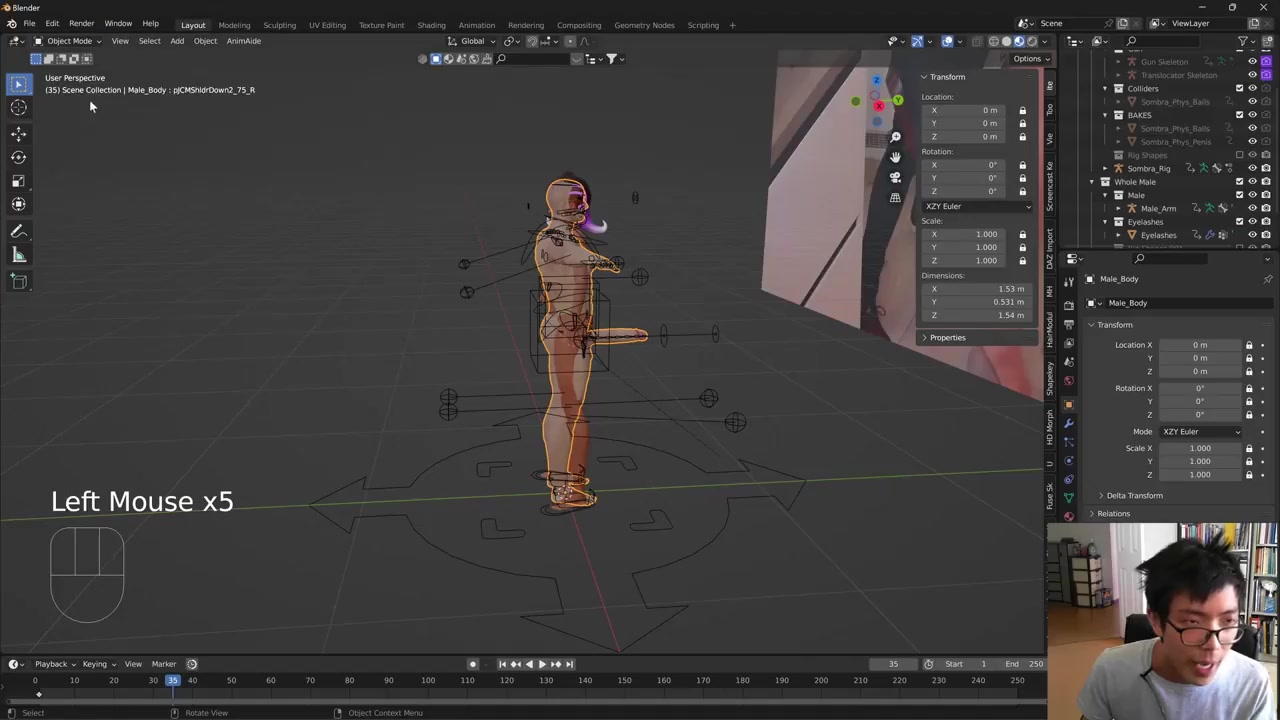The width and height of the screenshot is (1280, 720).
Task: Hide the Eyelashes collection in outliner
Action: pos(1252,222)
